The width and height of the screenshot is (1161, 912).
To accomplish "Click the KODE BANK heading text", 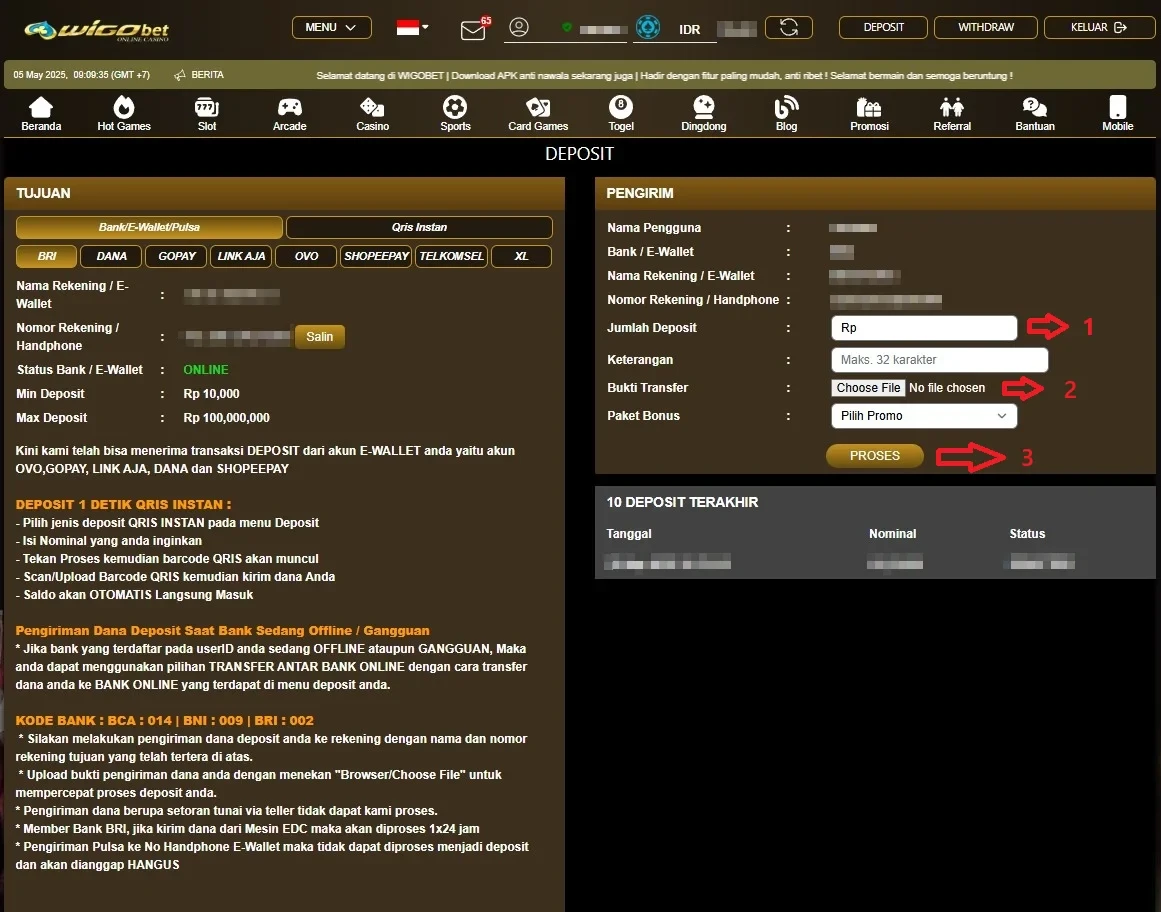I will pos(164,720).
